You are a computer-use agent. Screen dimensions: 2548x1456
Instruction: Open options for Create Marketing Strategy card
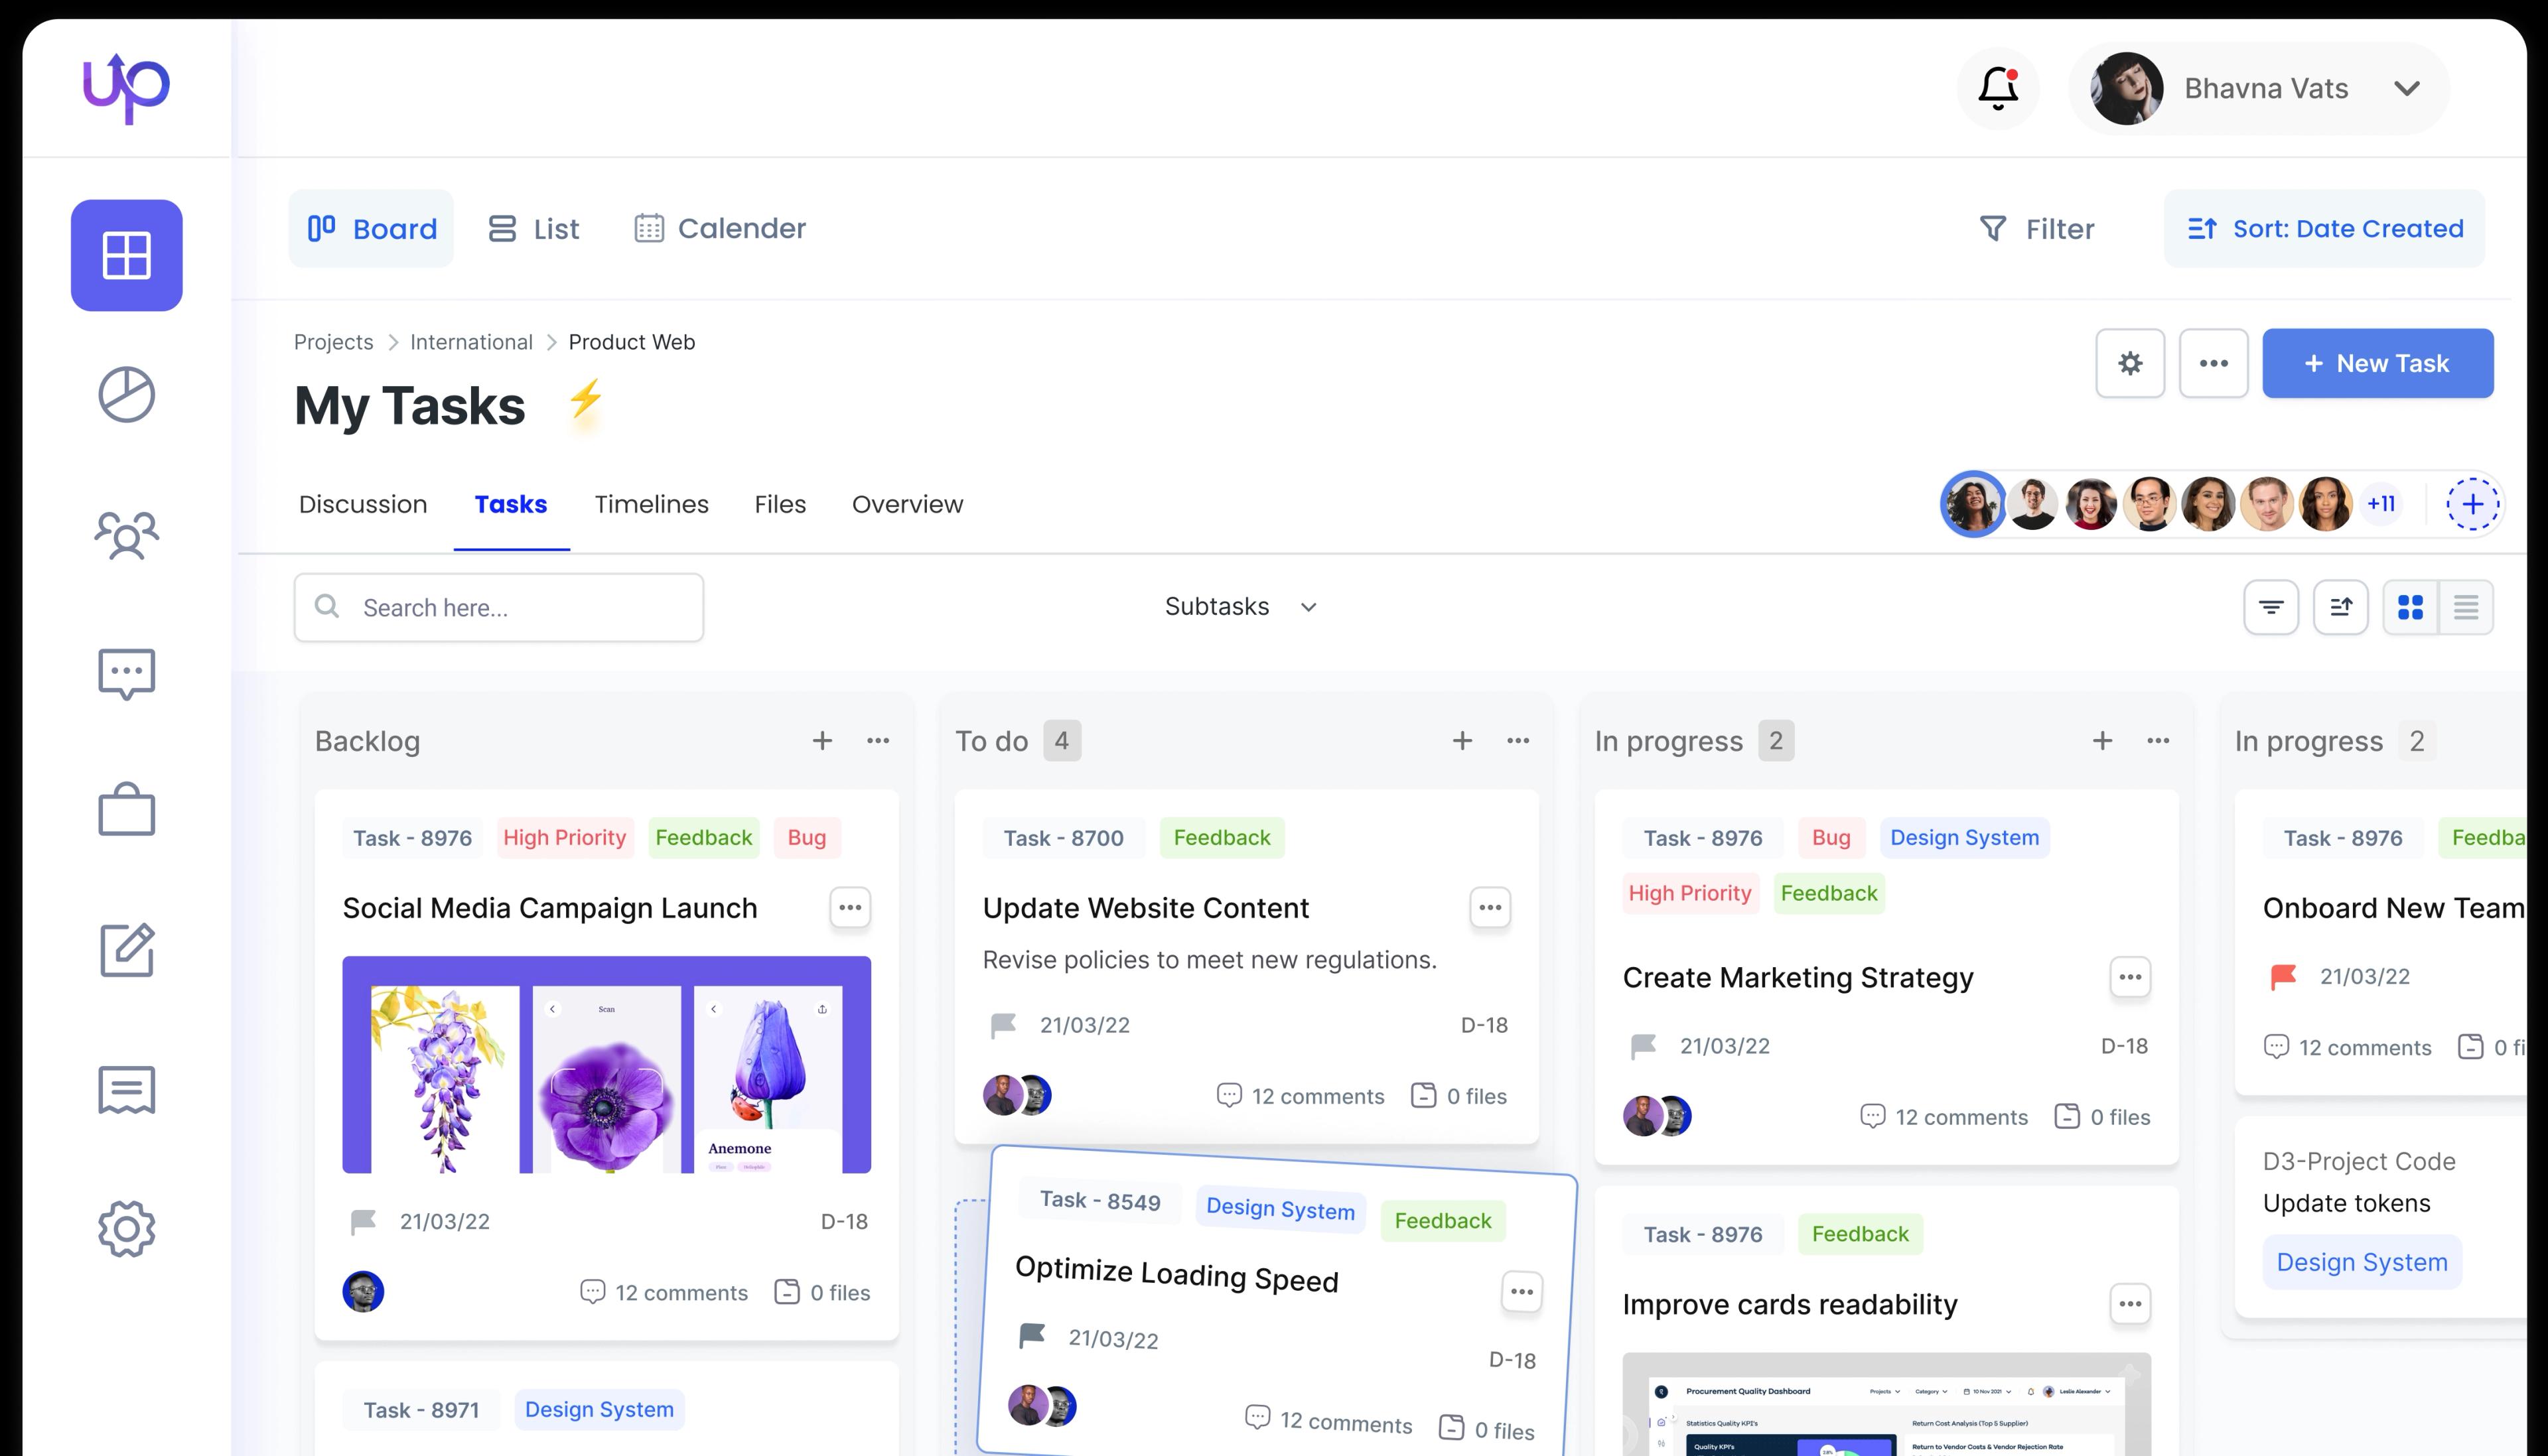coord(2130,977)
